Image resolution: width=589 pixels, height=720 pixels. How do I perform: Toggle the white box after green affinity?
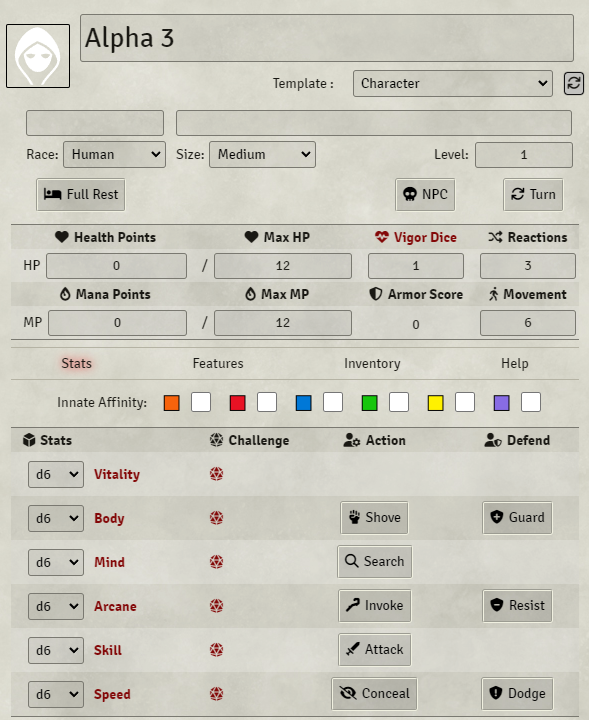click(x=399, y=403)
